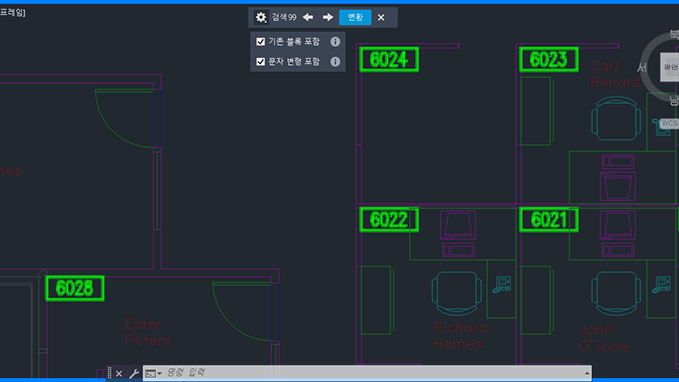Toggle the 문자 변형 포함 checkbox
The height and width of the screenshot is (382, 679).
tap(260, 62)
